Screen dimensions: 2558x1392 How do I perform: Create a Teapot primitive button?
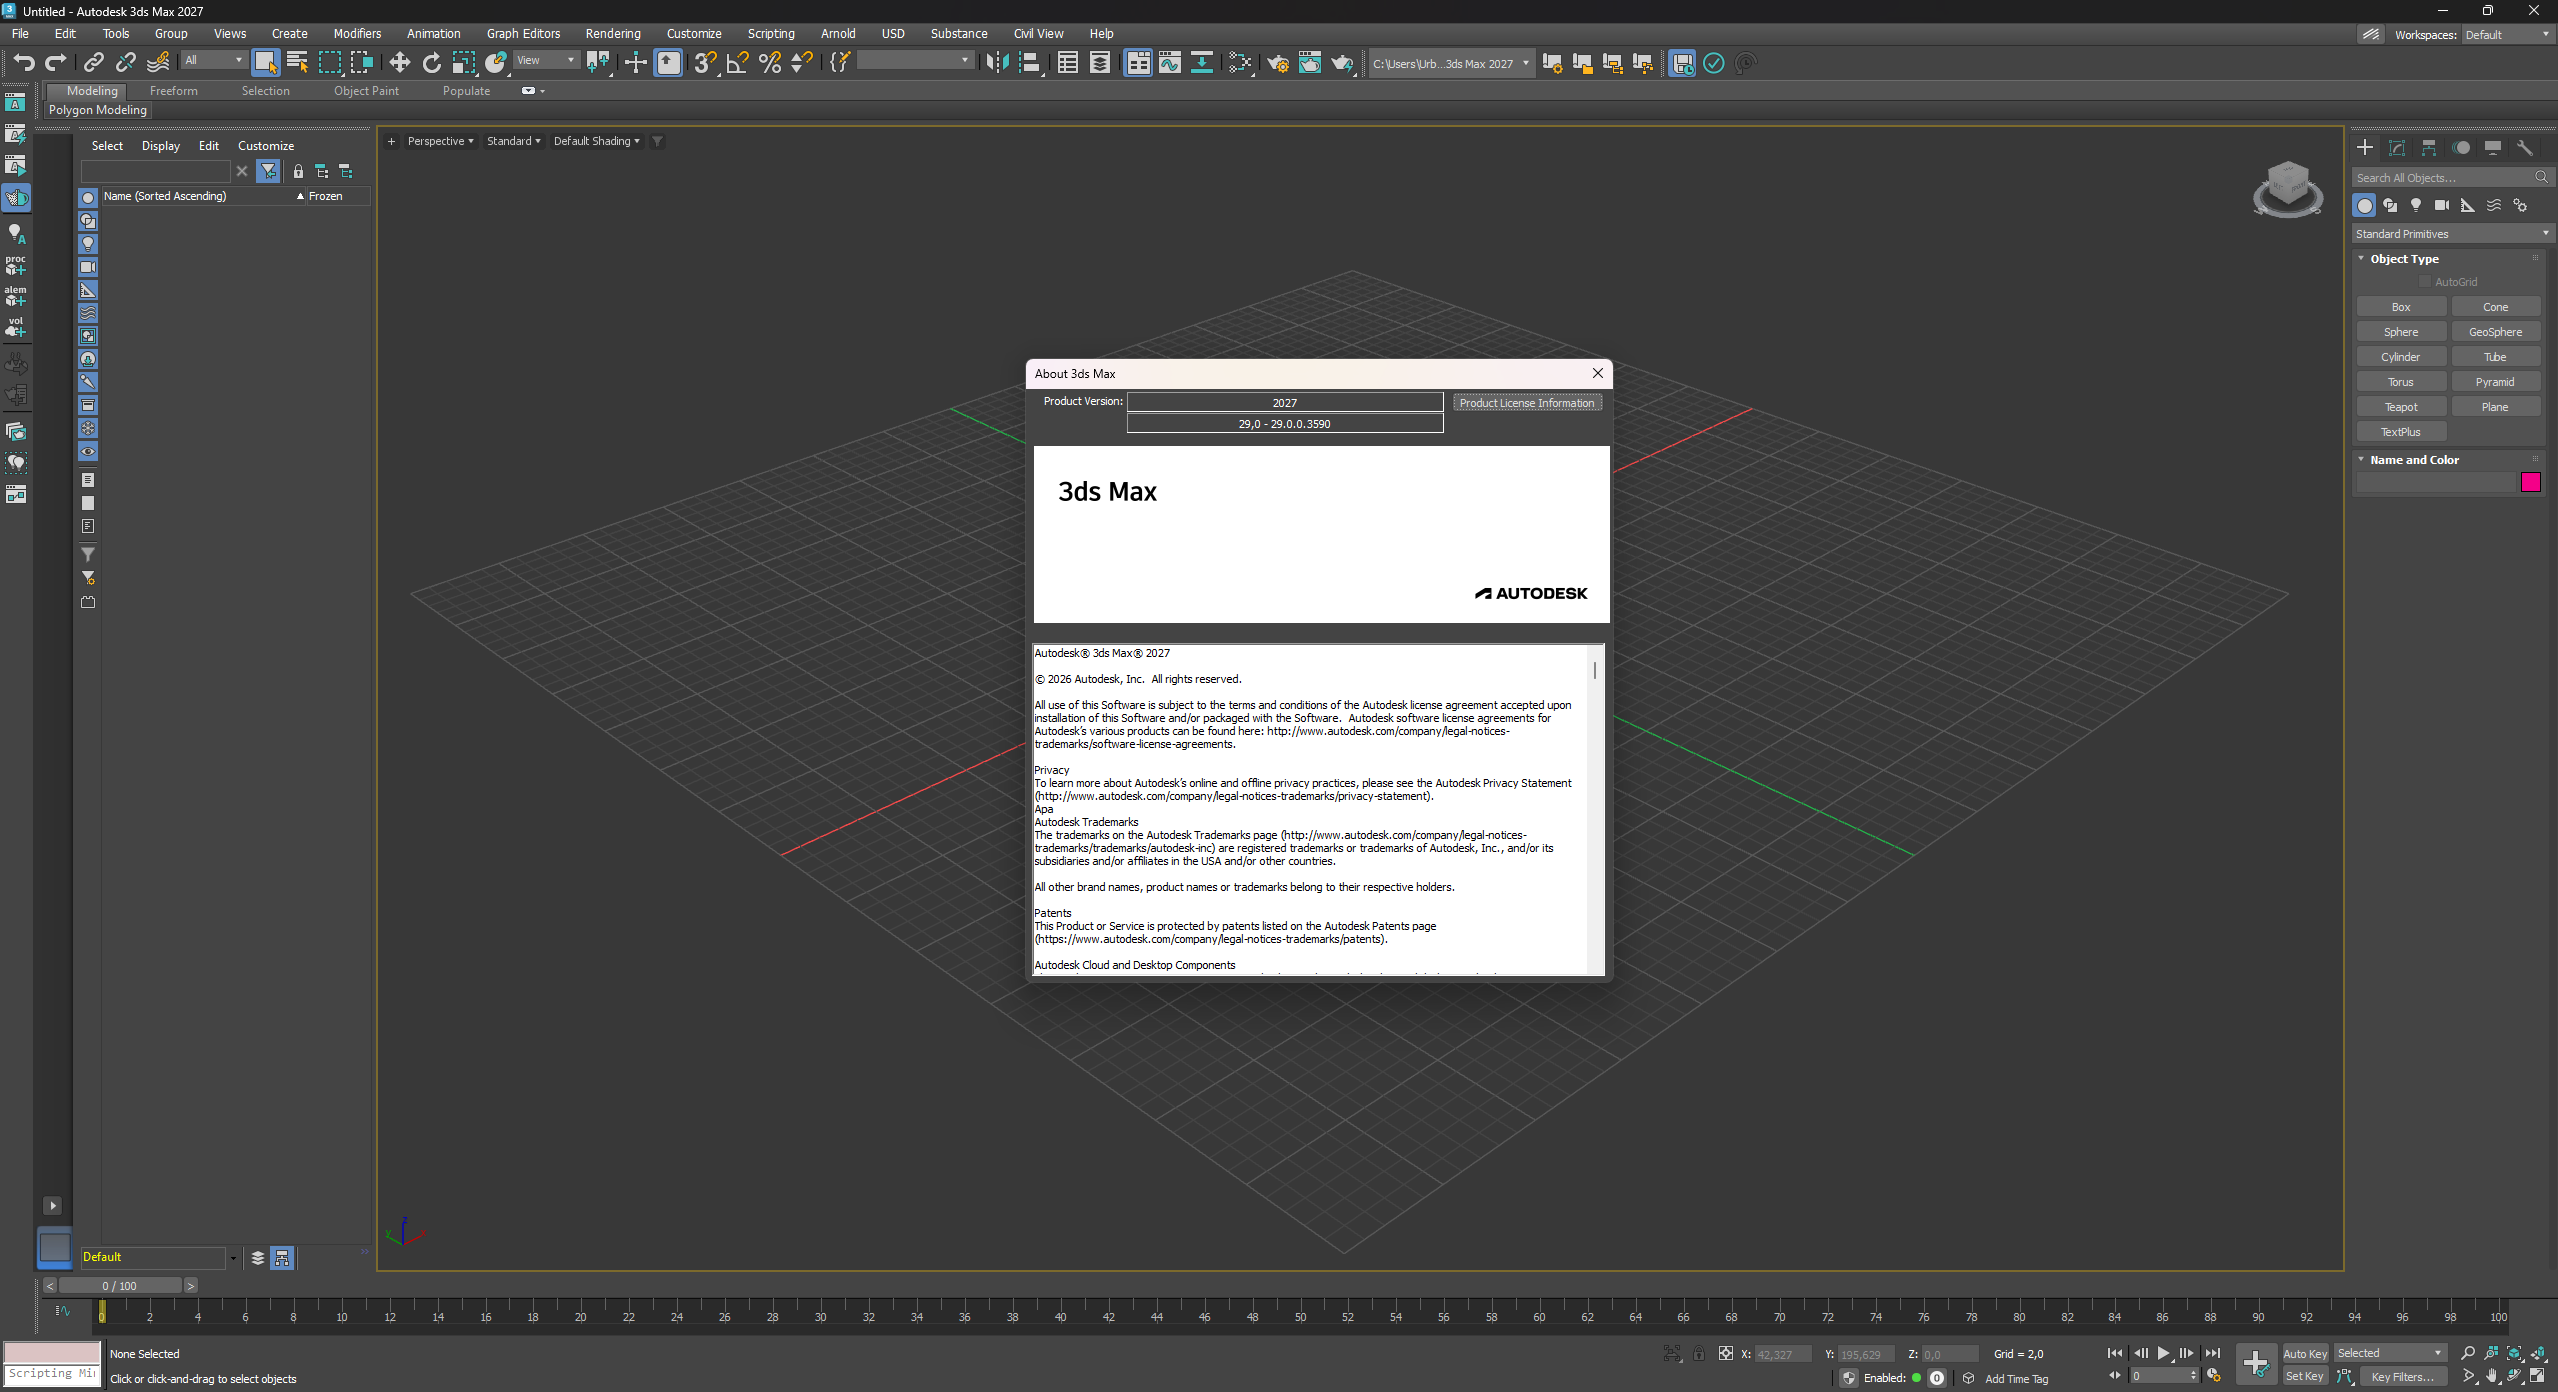pos(2400,407)
